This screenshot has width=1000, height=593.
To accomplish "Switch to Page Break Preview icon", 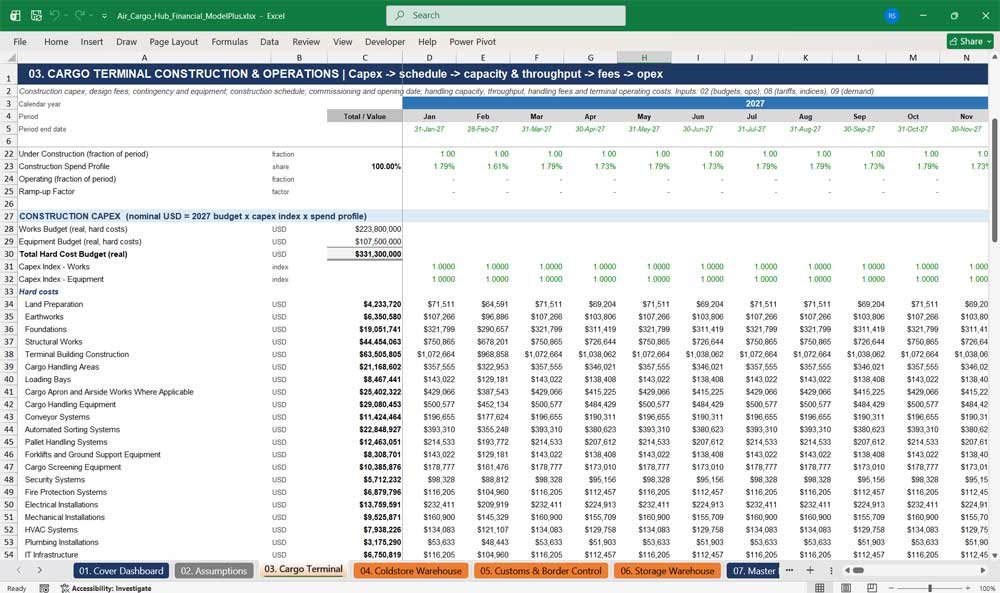I will click(872, 588).
